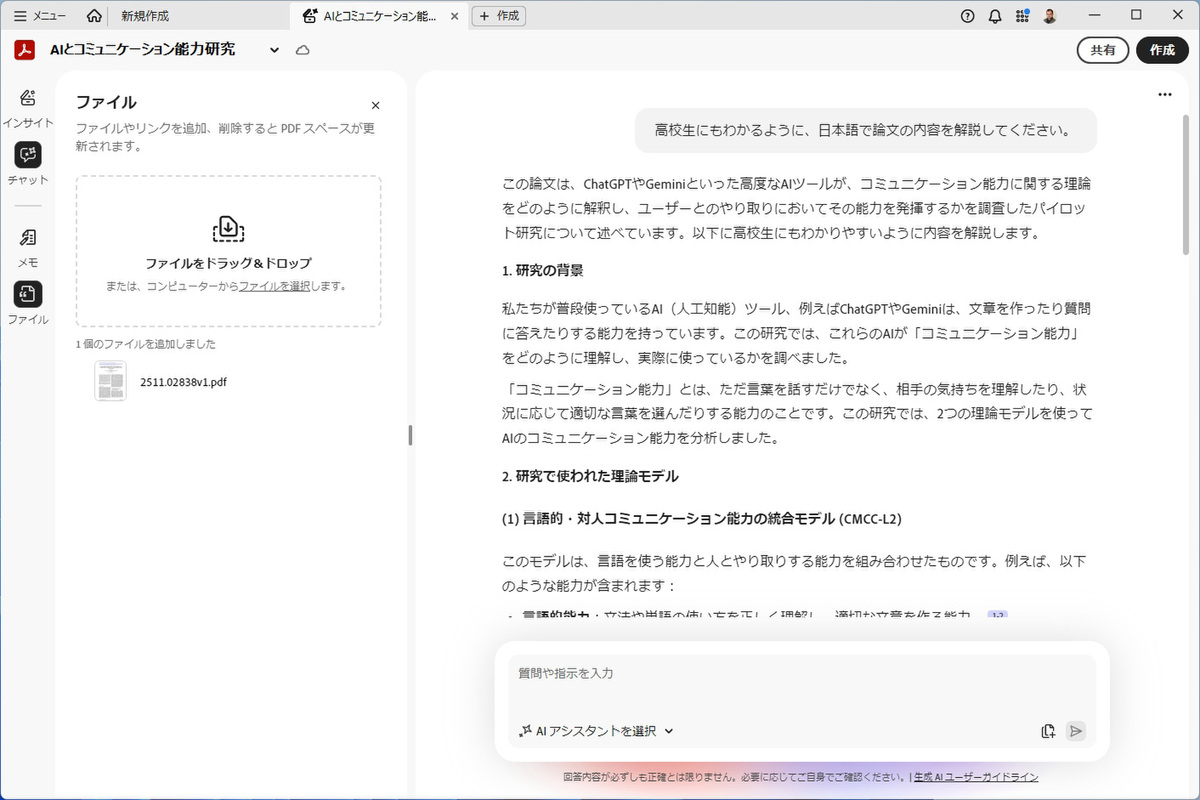Click the 2511.02838v1.pdf file thumbnail

coord(110,381)
